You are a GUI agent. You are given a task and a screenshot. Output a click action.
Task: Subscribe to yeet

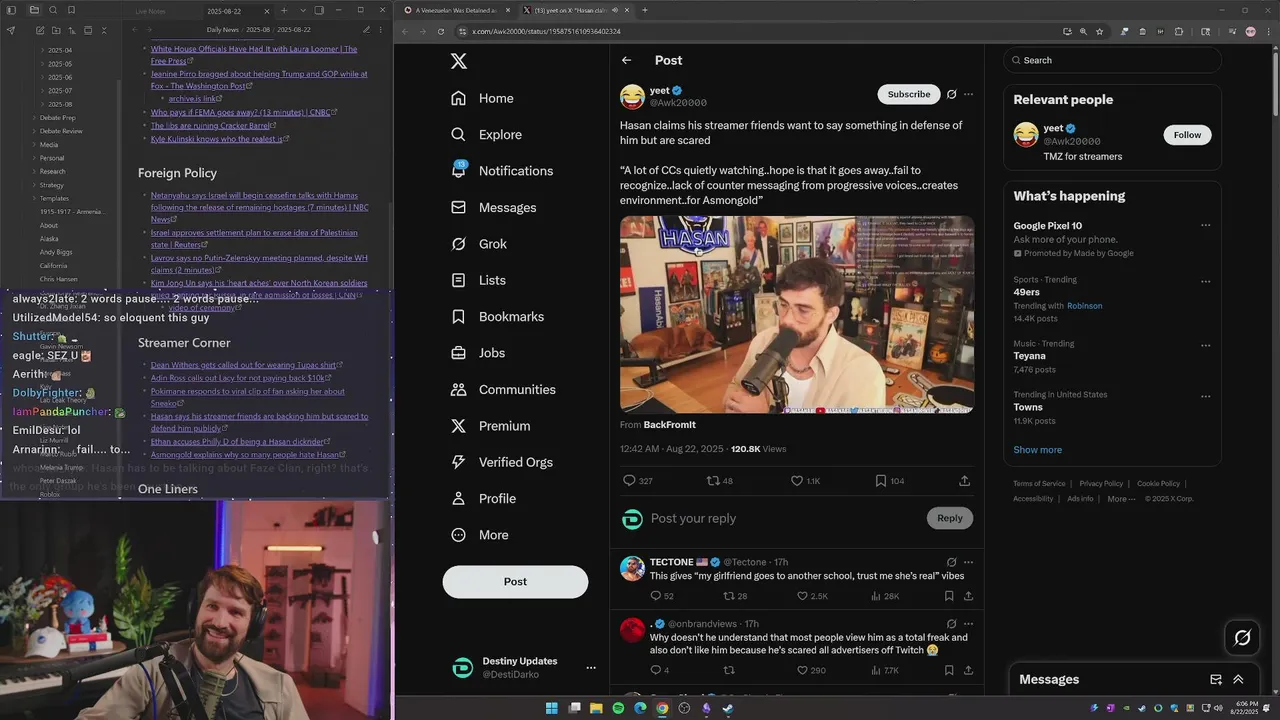click(x=909, y=94)
